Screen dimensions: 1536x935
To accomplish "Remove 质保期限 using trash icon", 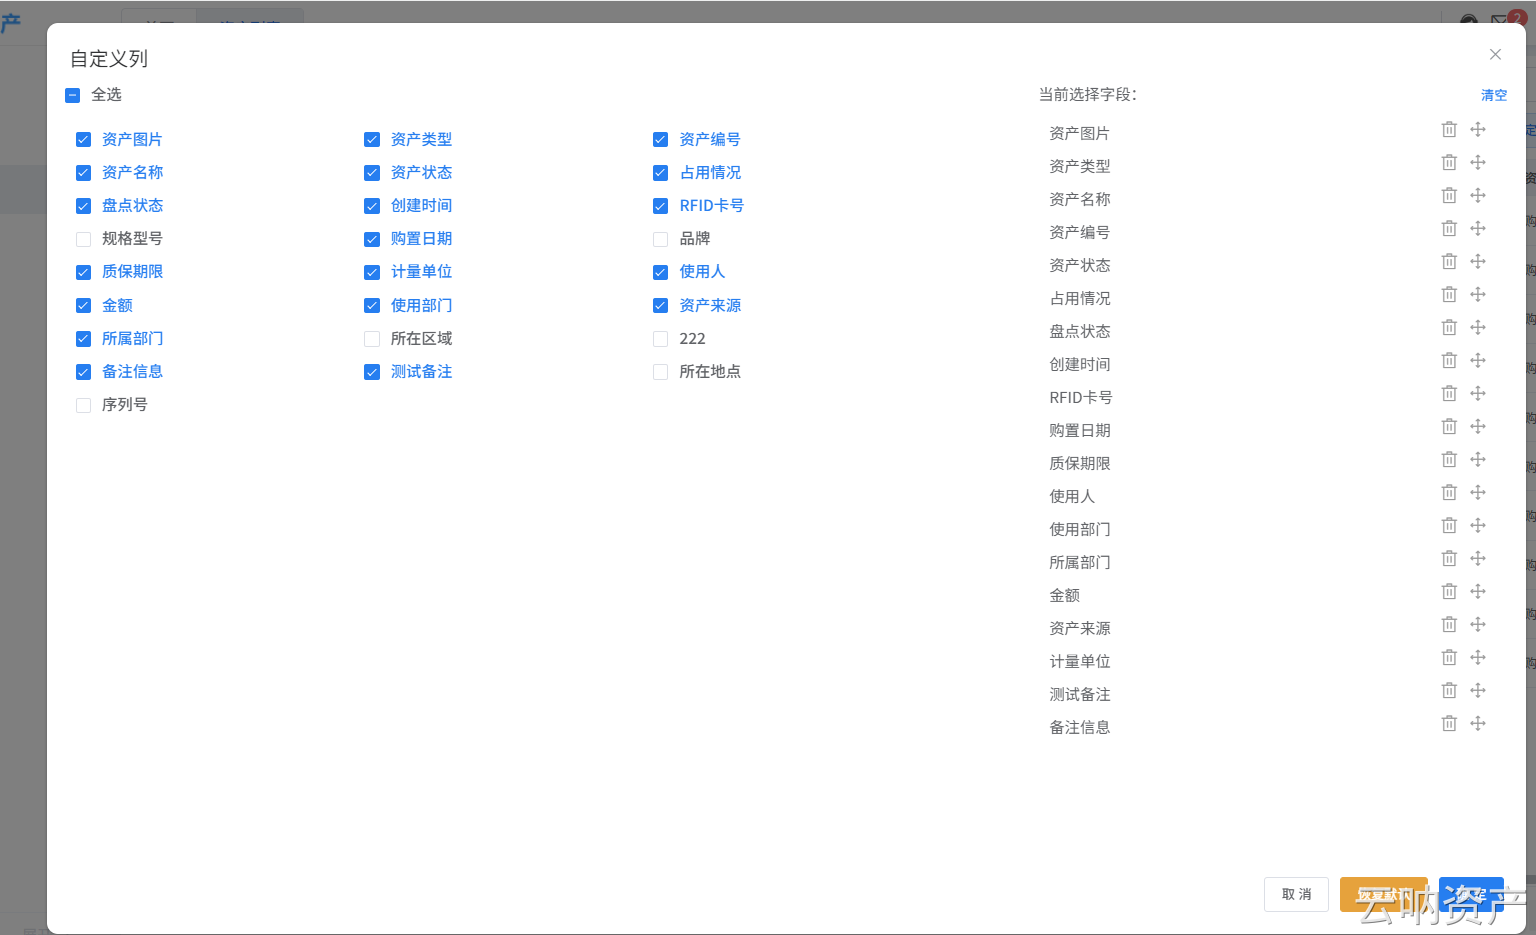I will [1449, 459].
